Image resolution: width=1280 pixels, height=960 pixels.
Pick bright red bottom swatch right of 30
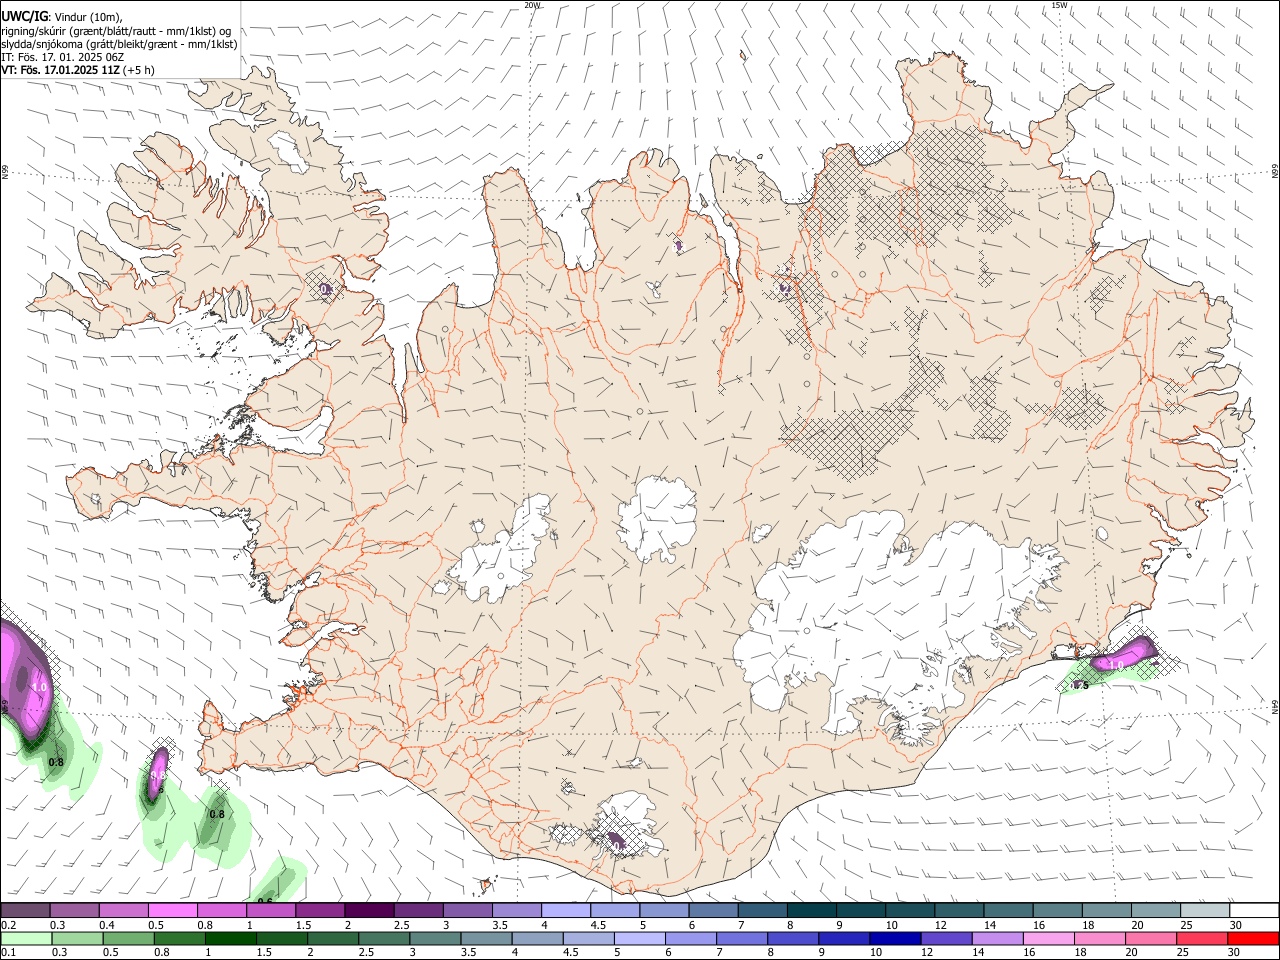[1254, 938]
